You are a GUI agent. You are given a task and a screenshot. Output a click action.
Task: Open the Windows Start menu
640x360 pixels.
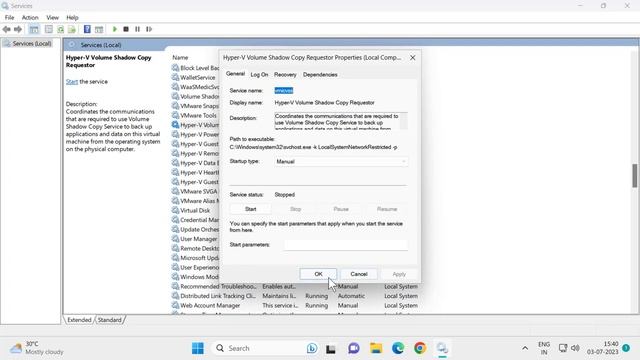coord(198,348)
